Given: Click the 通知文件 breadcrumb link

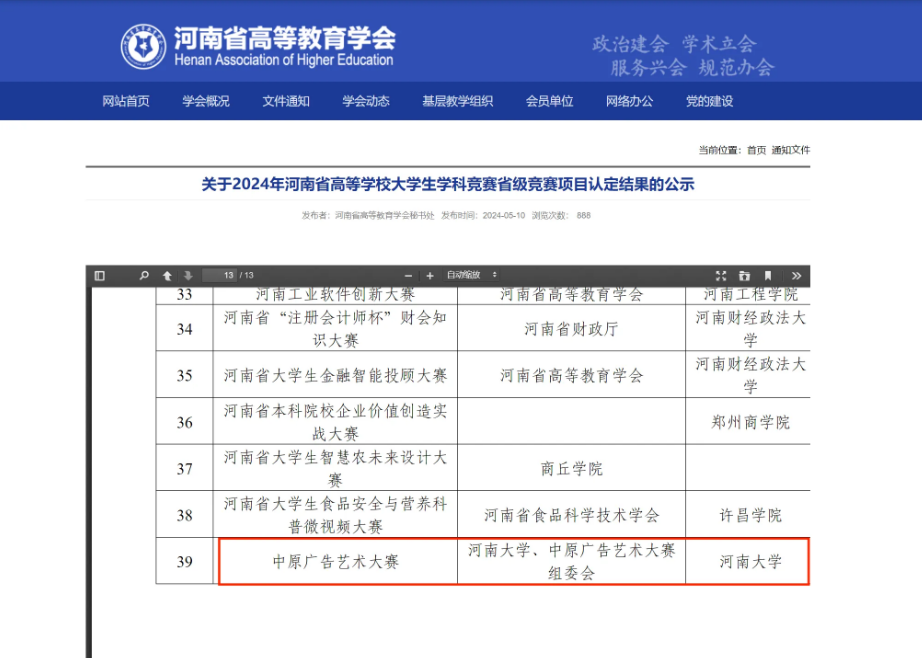Looking at the screenshot, I should tap(791, 150).
